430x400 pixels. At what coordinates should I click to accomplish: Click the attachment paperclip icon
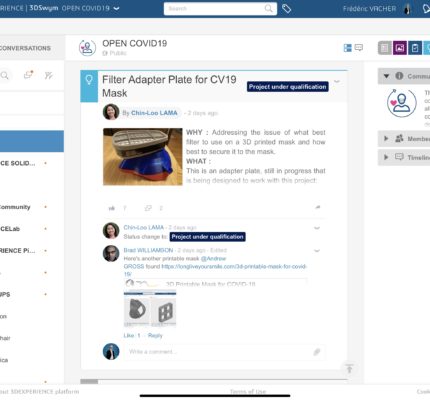[317, 352]
